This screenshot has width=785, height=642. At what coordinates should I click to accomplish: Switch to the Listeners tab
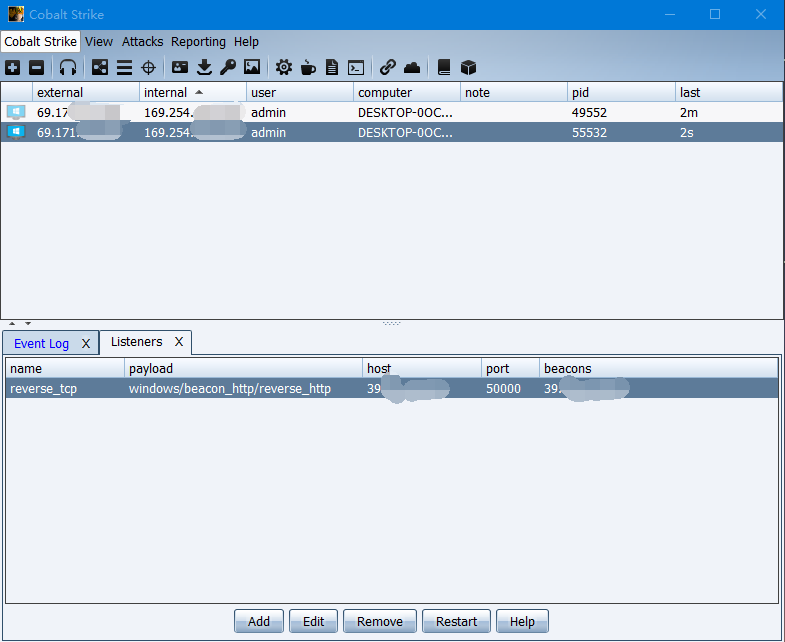tap(137, 342)
